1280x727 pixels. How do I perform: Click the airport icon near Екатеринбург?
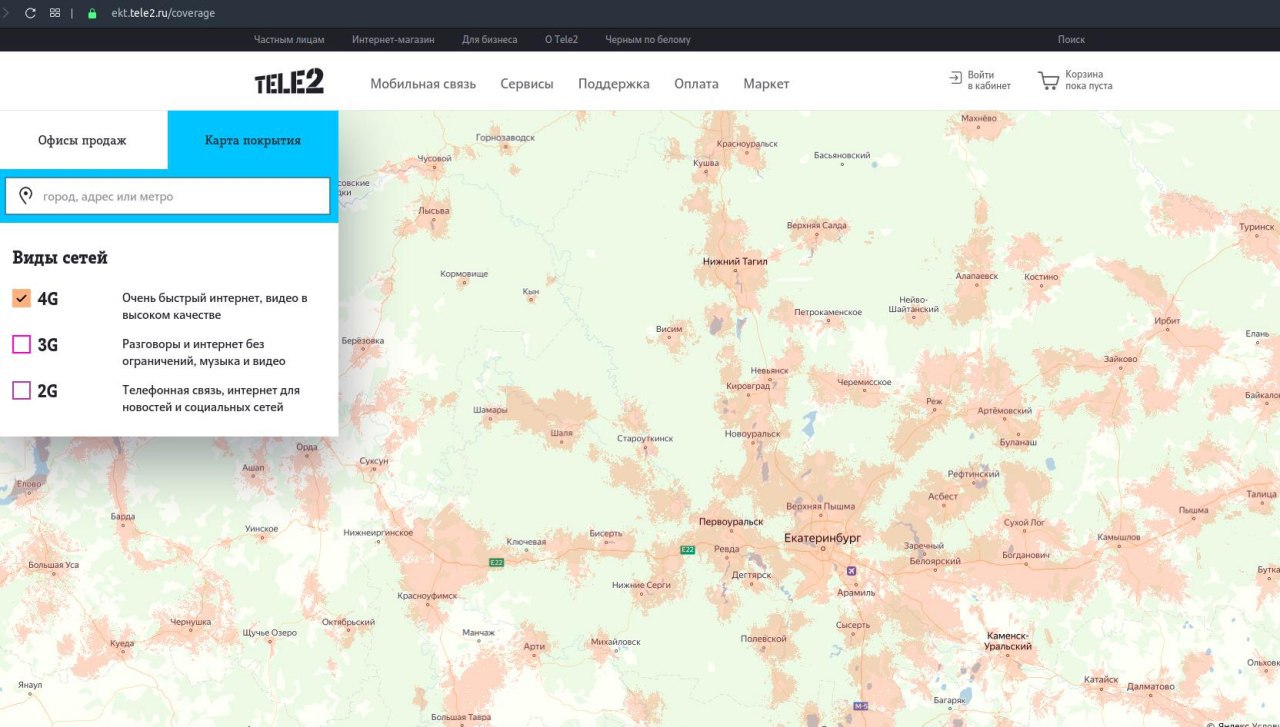coord(851,571)
